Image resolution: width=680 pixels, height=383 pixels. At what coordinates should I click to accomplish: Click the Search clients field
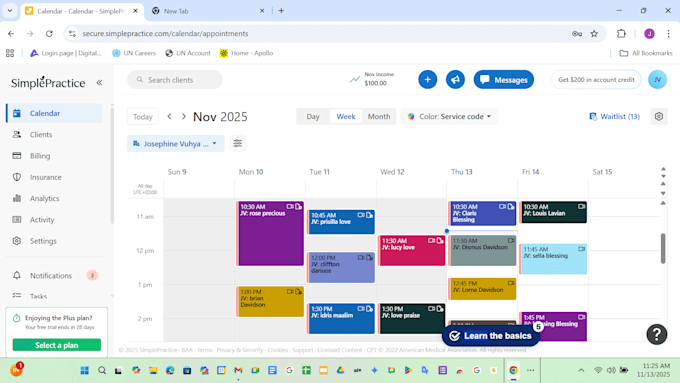pyautogui.click(x=175, y=80)
